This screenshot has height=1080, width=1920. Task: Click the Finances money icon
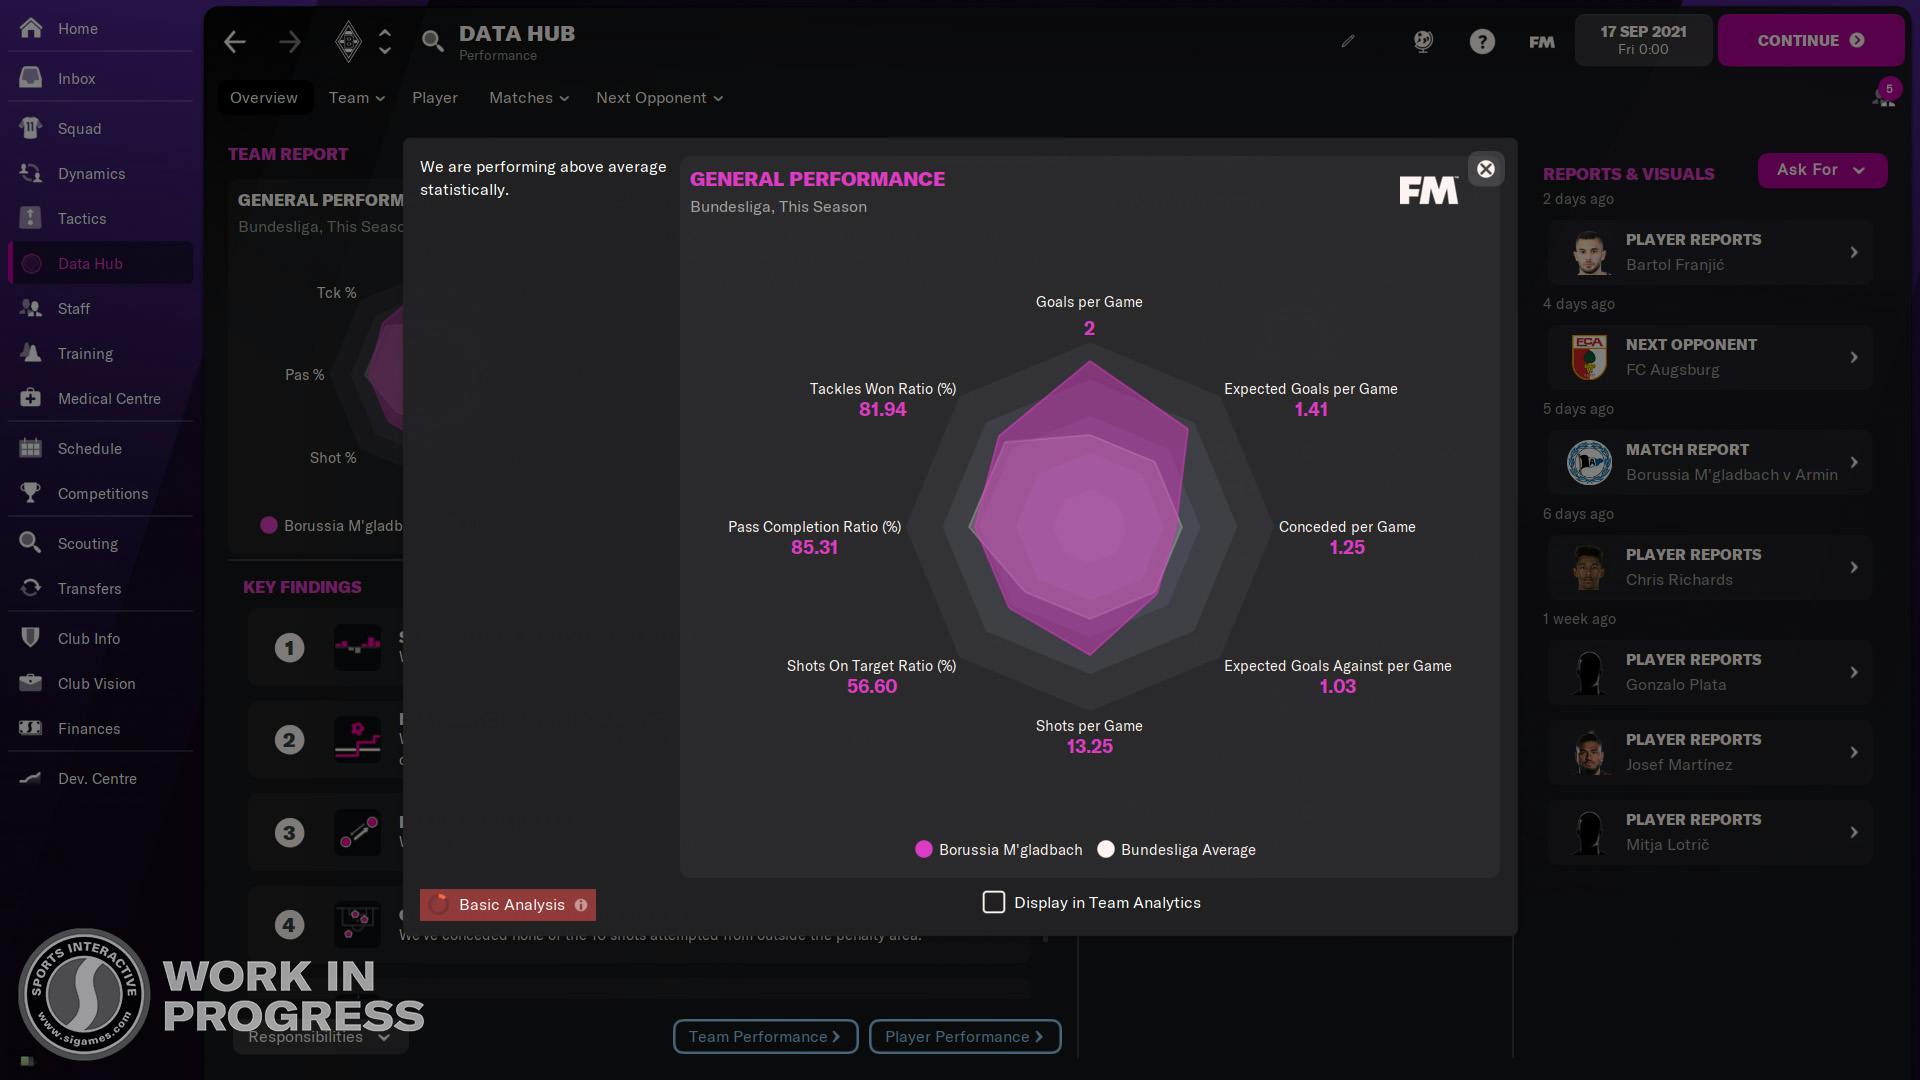(31, 728)
